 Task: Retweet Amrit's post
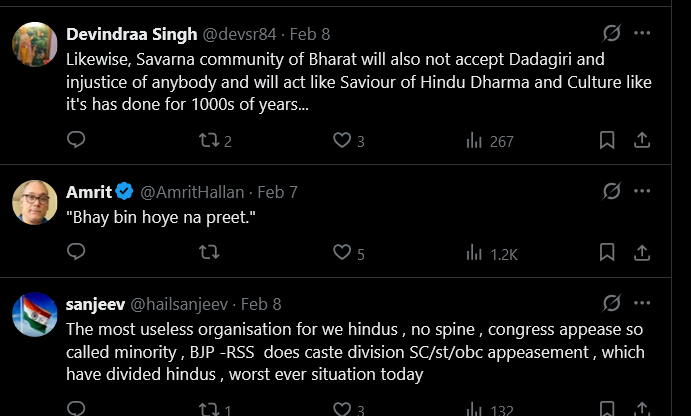click(208, 253)
